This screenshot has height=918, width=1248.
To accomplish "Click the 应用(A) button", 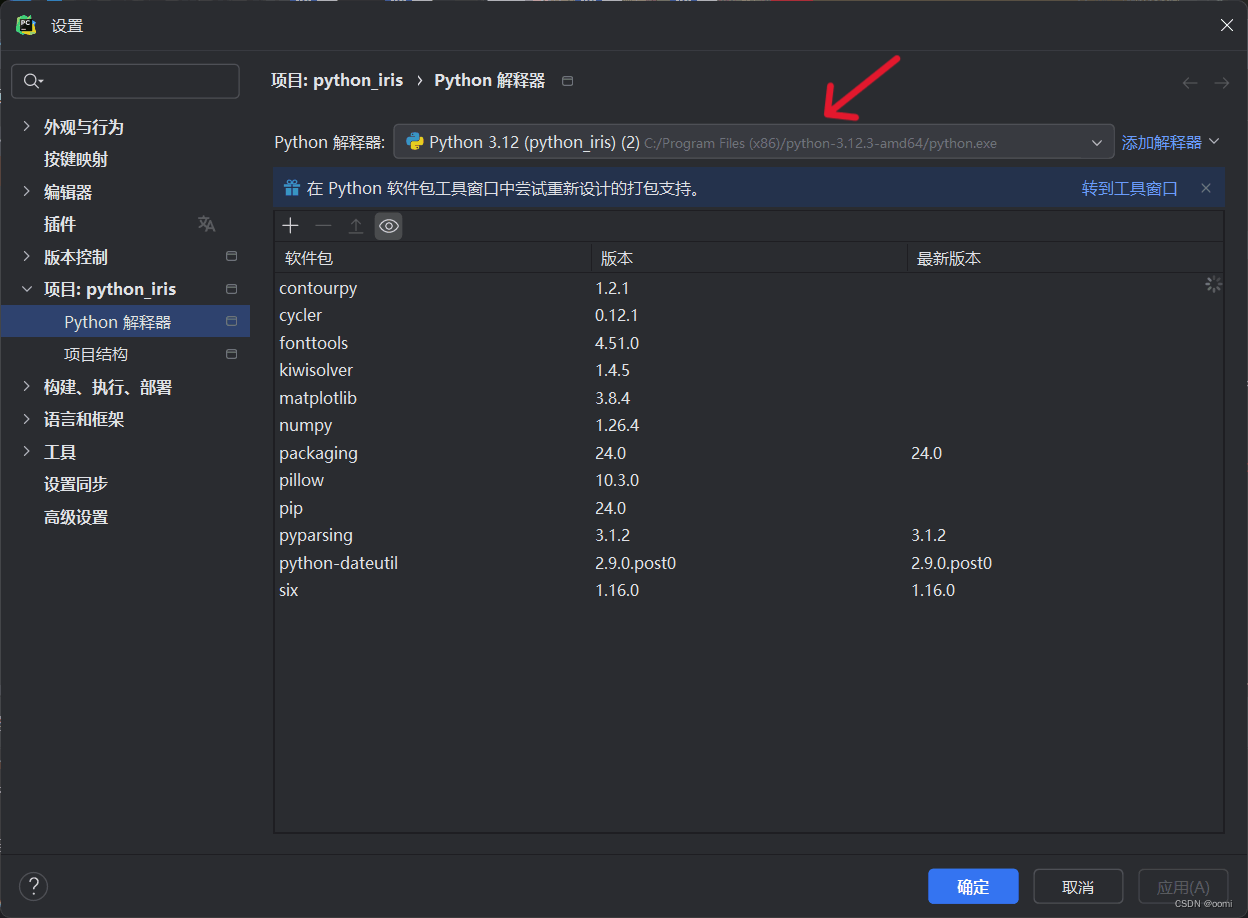I will pos(1183,887).
